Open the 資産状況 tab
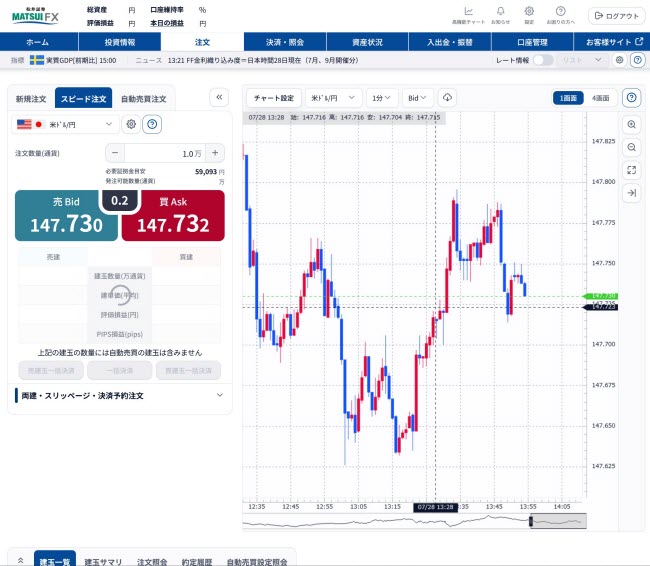Image resolution: width=650 pixels, height=566 pixels. (367, 42)
